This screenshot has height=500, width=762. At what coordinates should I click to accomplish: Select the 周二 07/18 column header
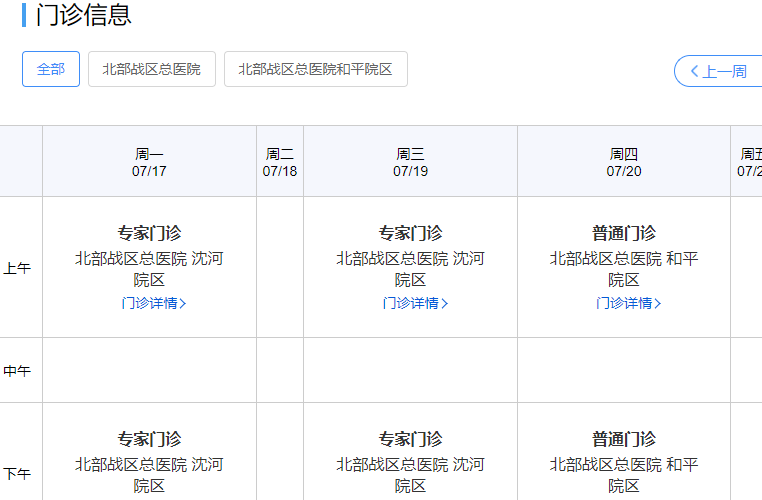tap(280, 162)
